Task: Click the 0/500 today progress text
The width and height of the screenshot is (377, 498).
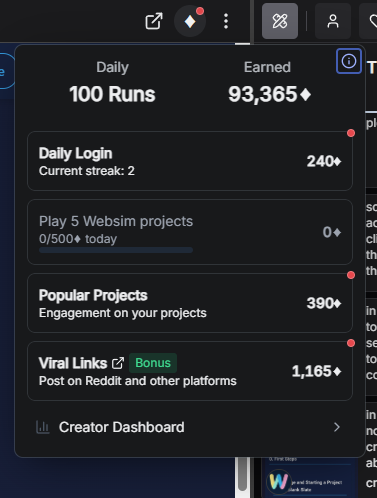Action: [x=78, y=239]
